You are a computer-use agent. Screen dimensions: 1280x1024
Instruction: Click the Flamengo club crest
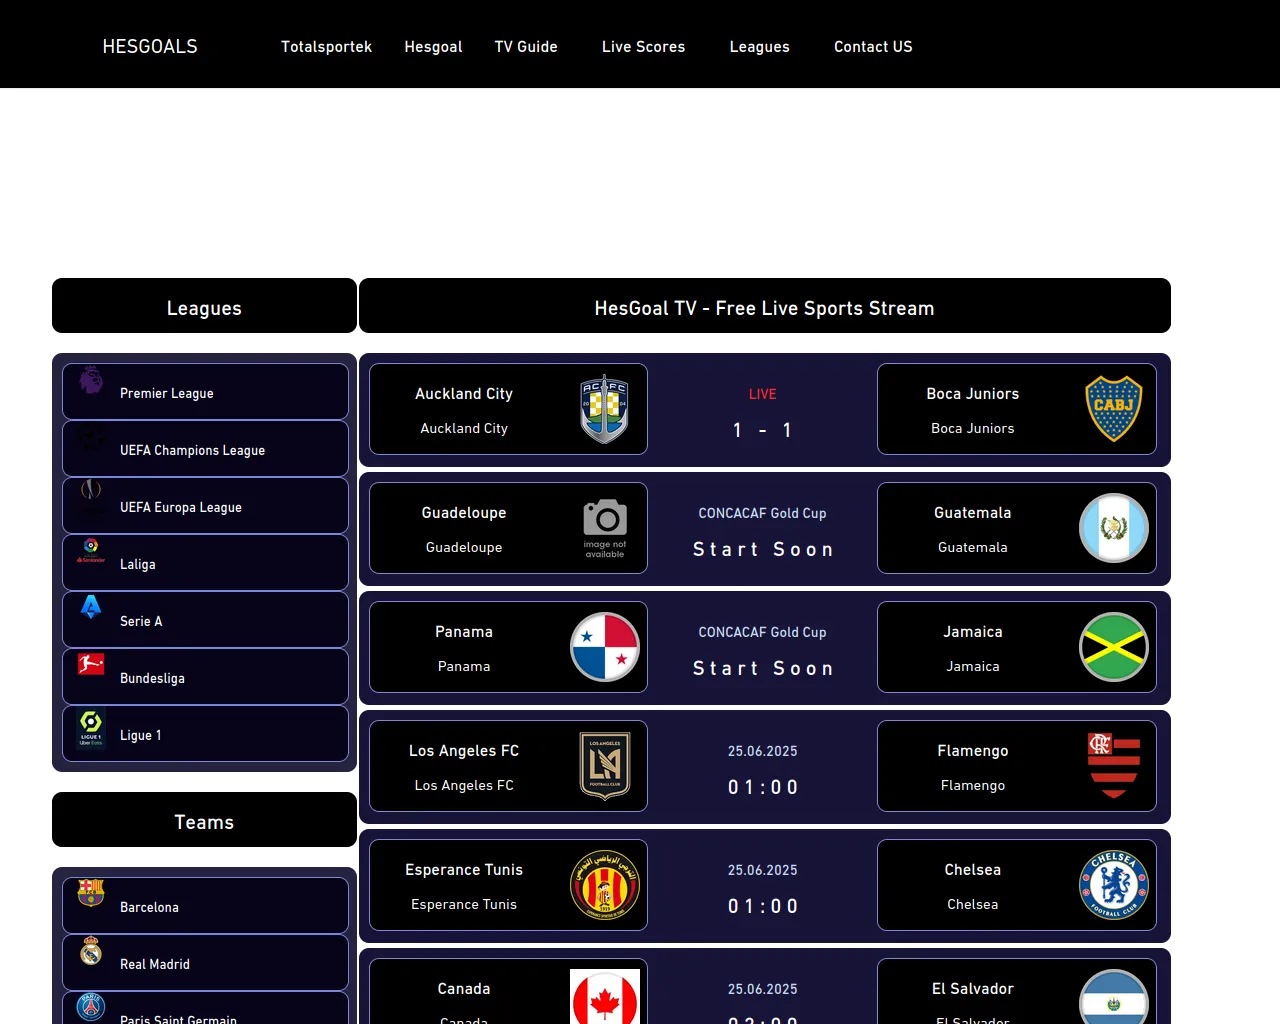[1113, 766]
